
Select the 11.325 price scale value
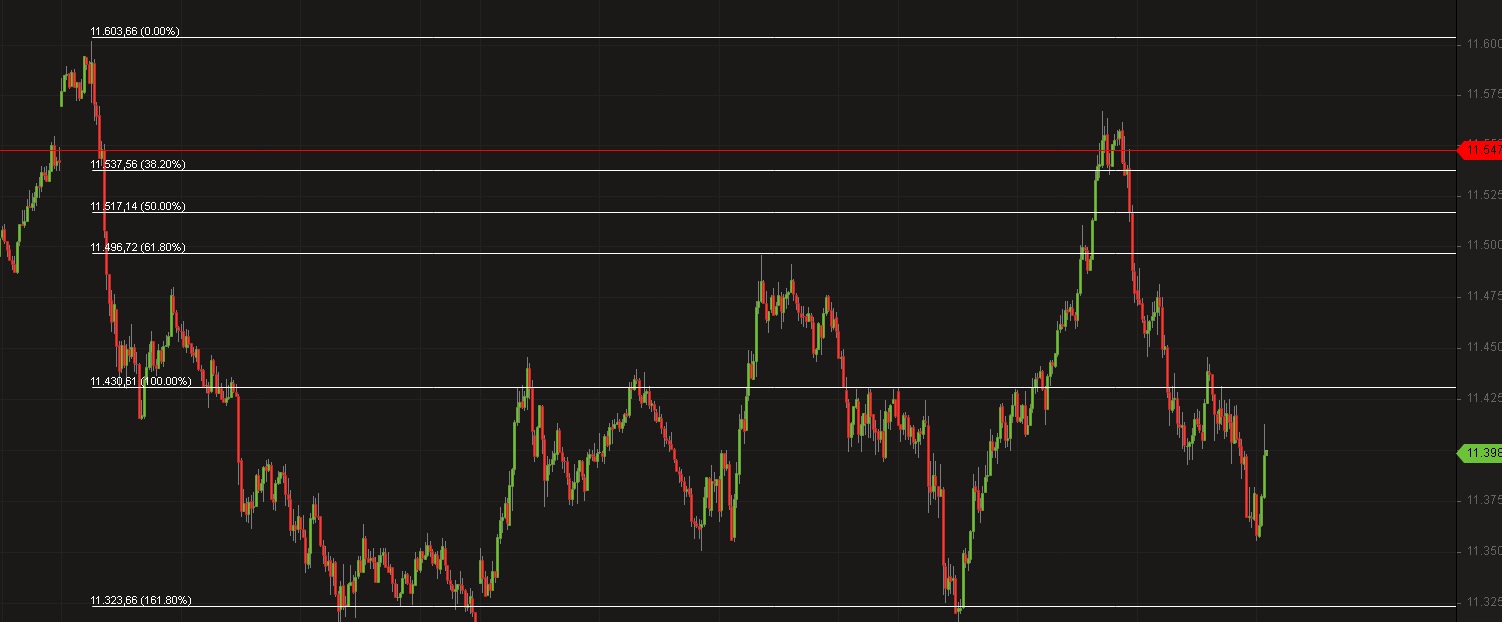click(1484, 601)
